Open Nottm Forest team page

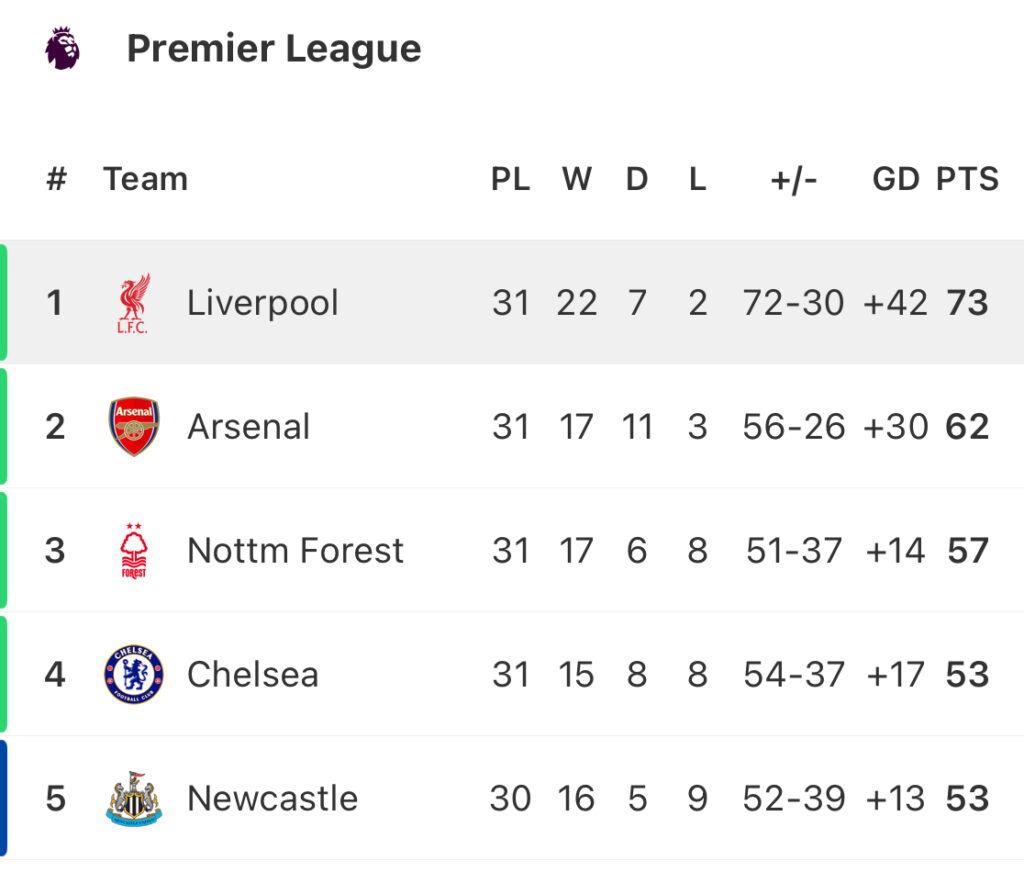point(295,551)
